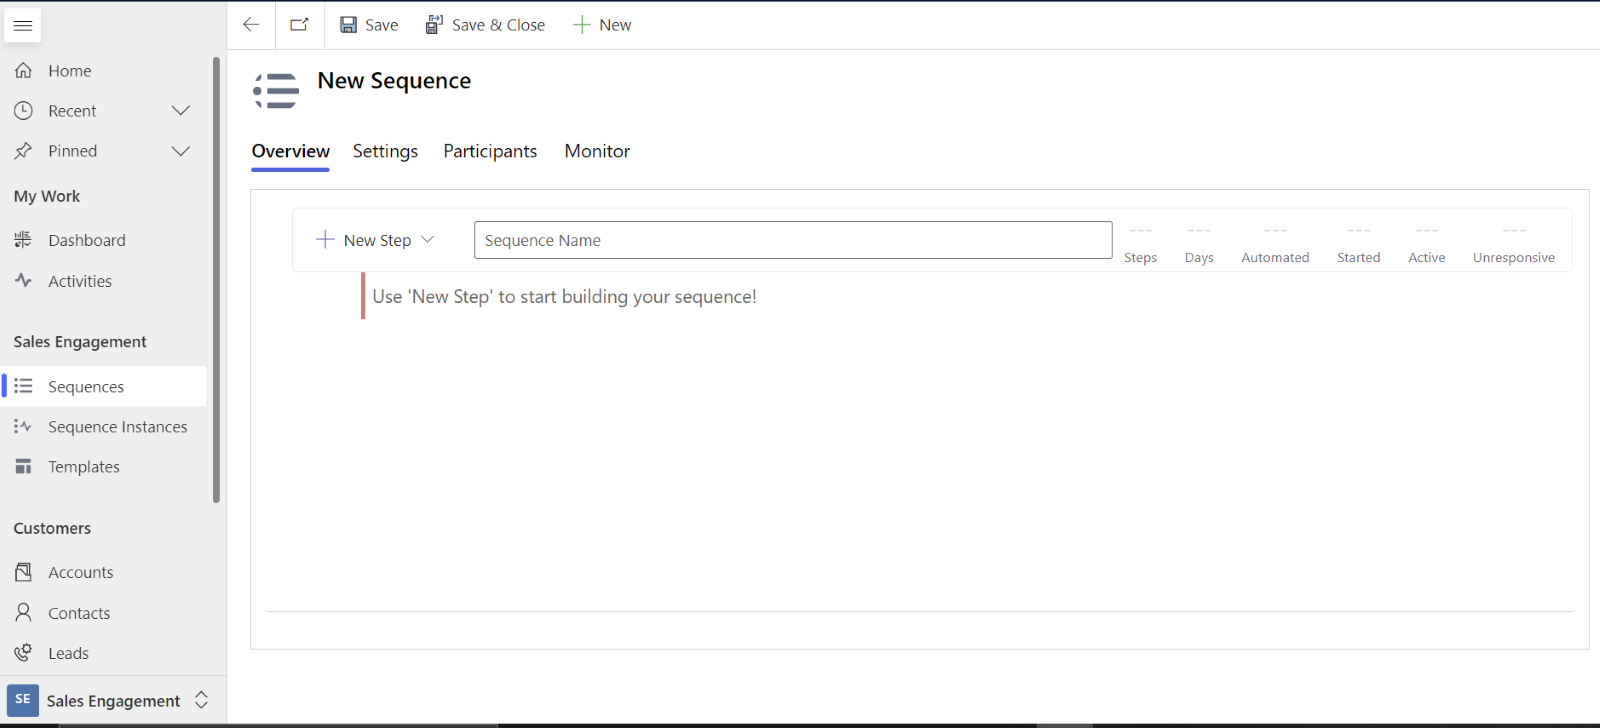Click the Pinned label in sidebar

[x=73, y=151]
